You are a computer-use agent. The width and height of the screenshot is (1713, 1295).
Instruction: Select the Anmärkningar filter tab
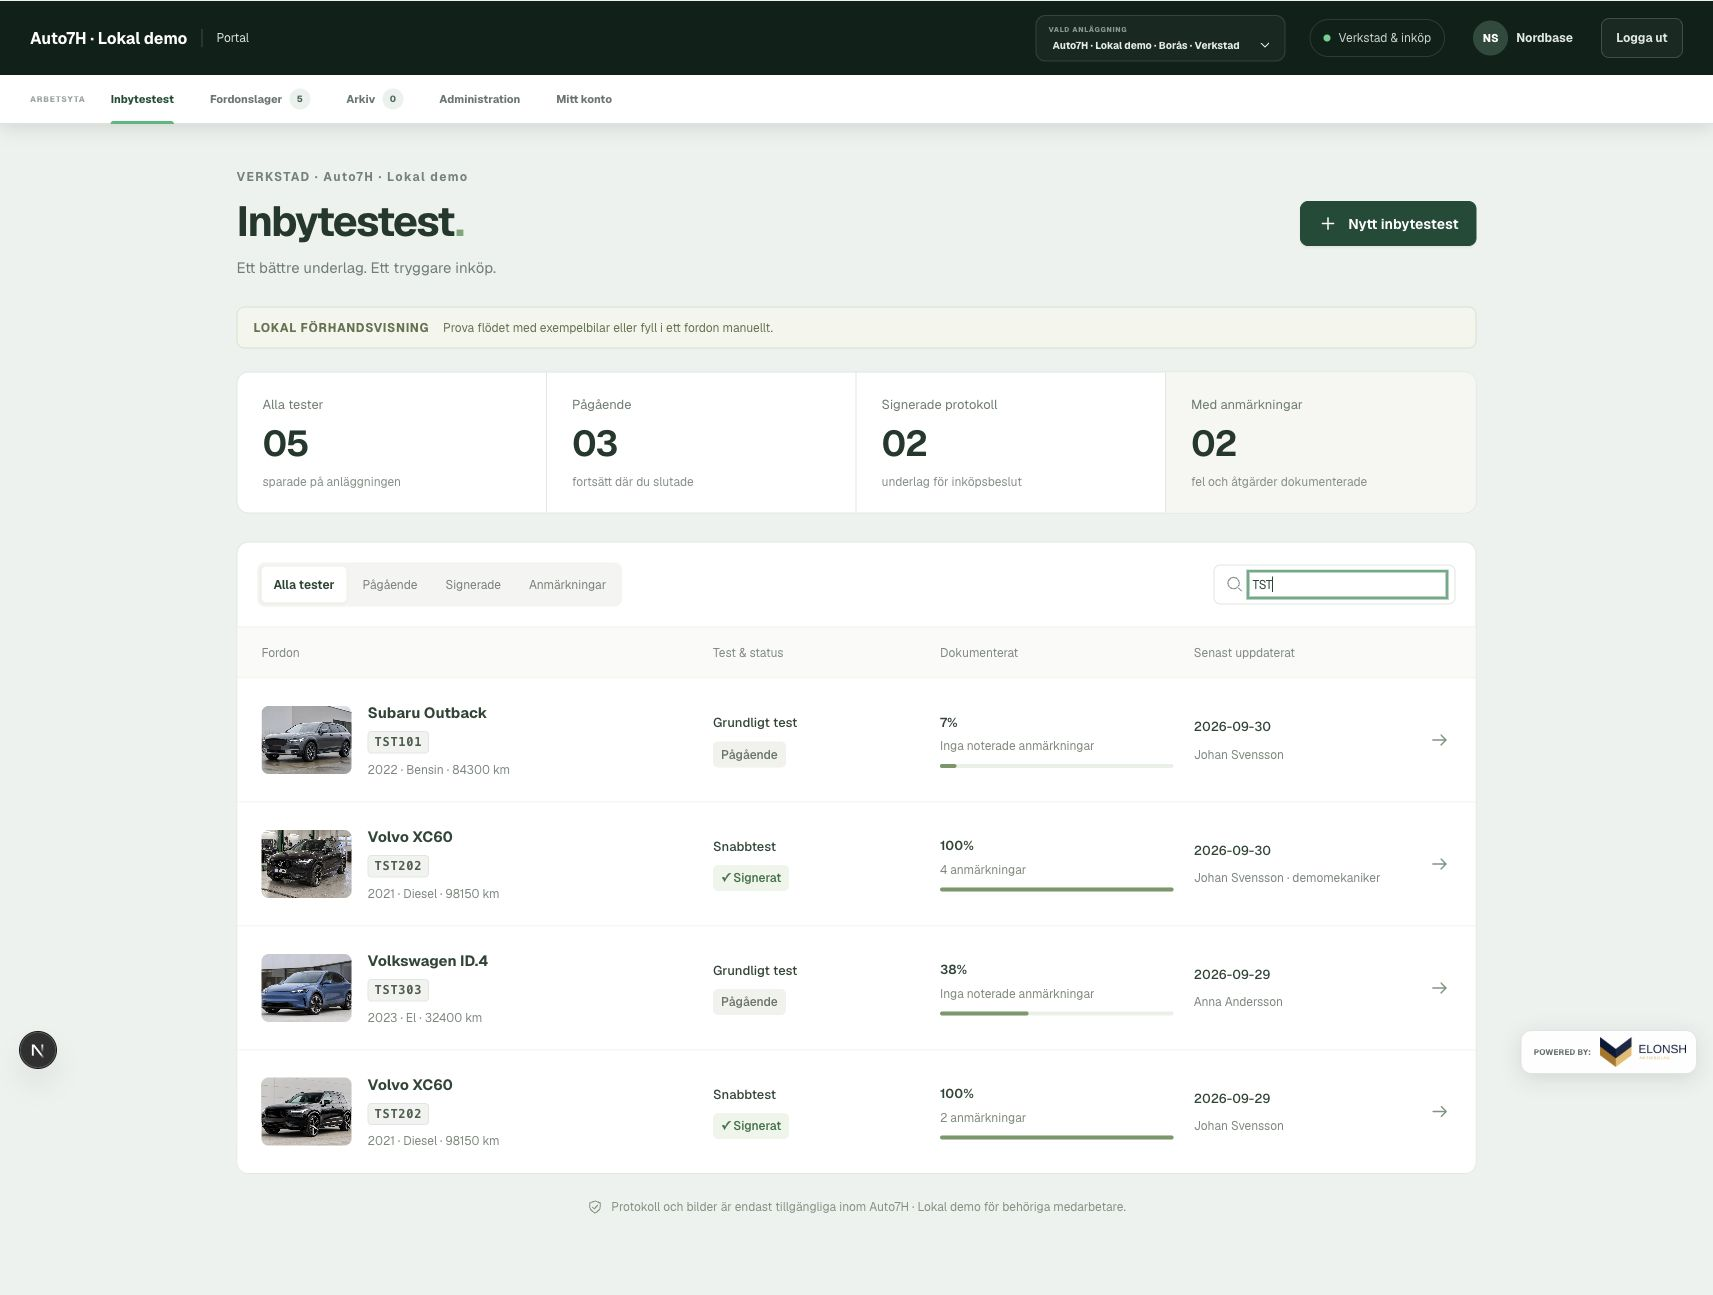567,585
